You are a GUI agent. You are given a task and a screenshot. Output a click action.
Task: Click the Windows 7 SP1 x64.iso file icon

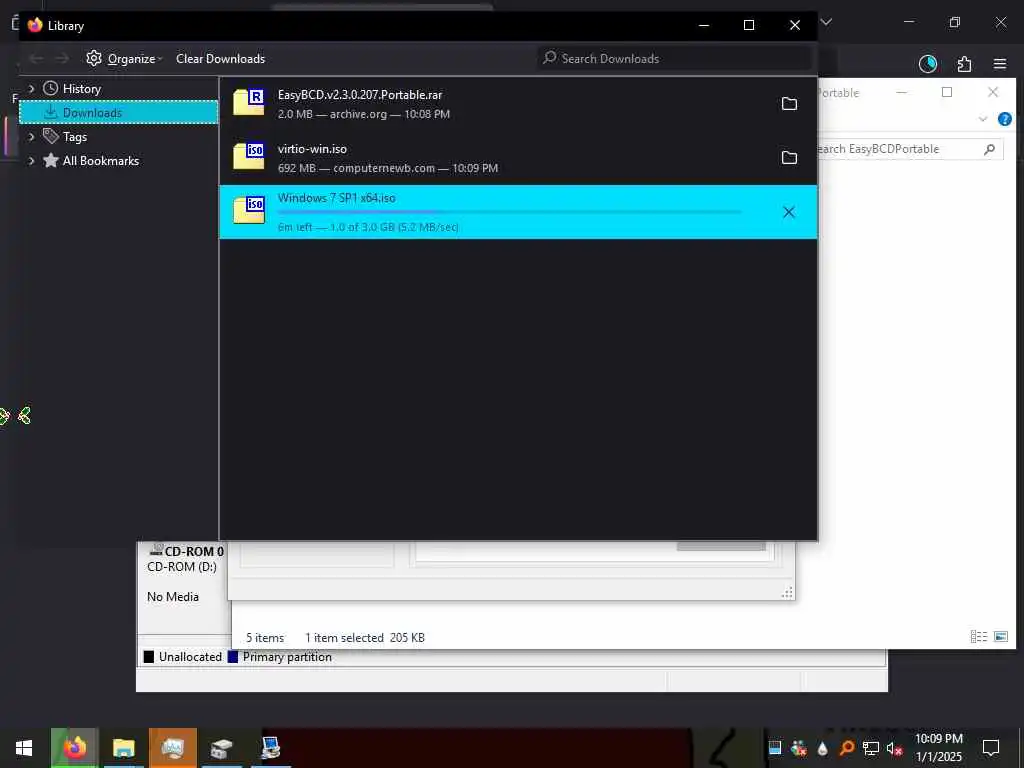[249, 210]
